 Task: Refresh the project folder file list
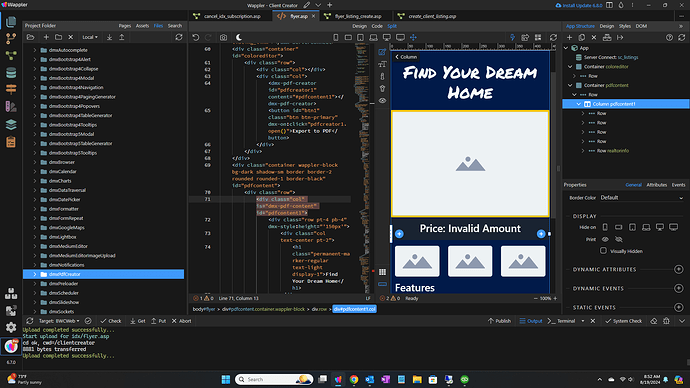pyautogui.click(x=179, y=37)
